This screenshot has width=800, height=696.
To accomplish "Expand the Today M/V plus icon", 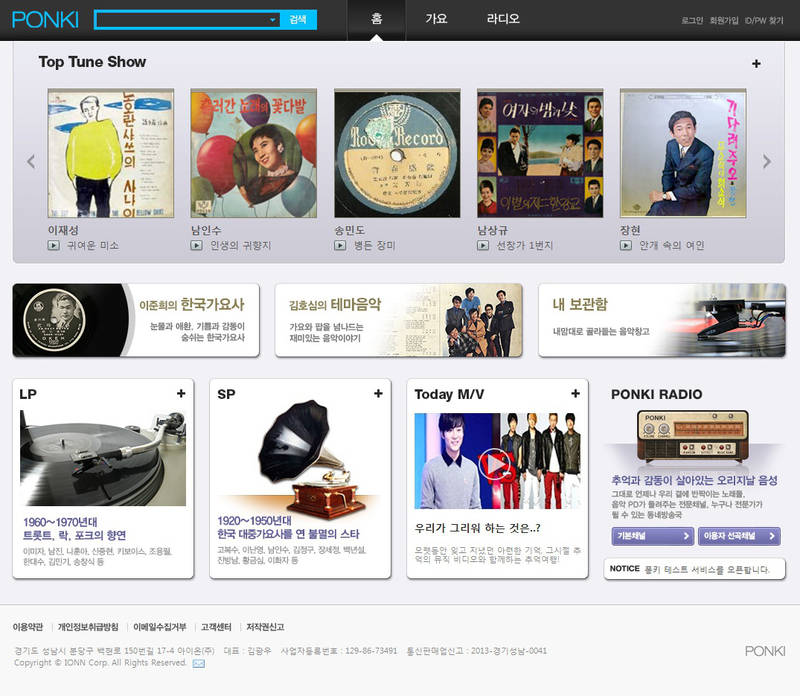I will [x=576, y=393].
